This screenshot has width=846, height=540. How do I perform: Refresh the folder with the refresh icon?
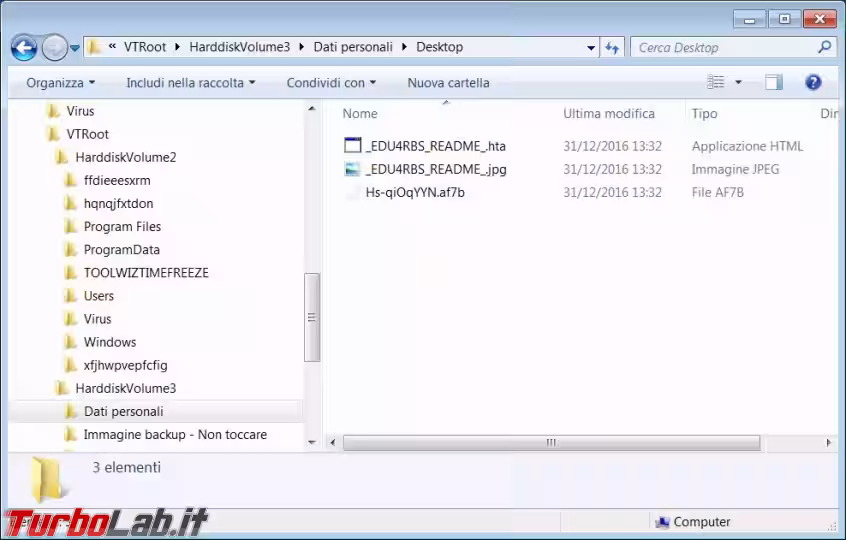pyautogui.click(x=612, y=48)
